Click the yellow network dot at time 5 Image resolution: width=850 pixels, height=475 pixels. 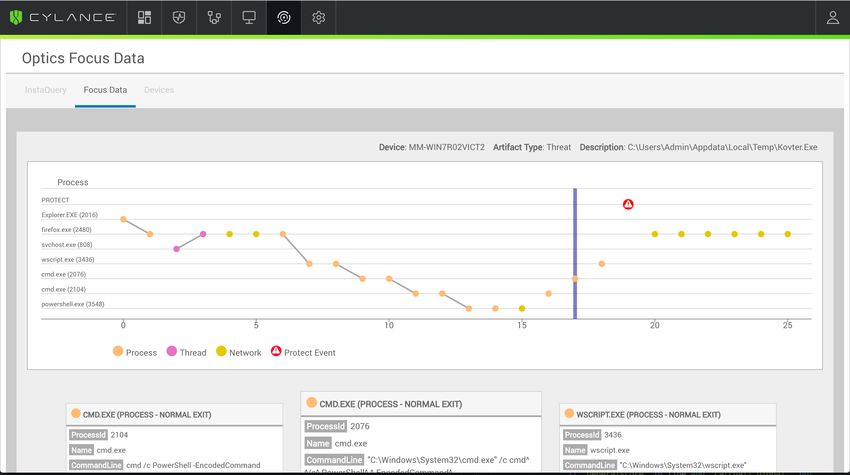click(x=256, y=234)
